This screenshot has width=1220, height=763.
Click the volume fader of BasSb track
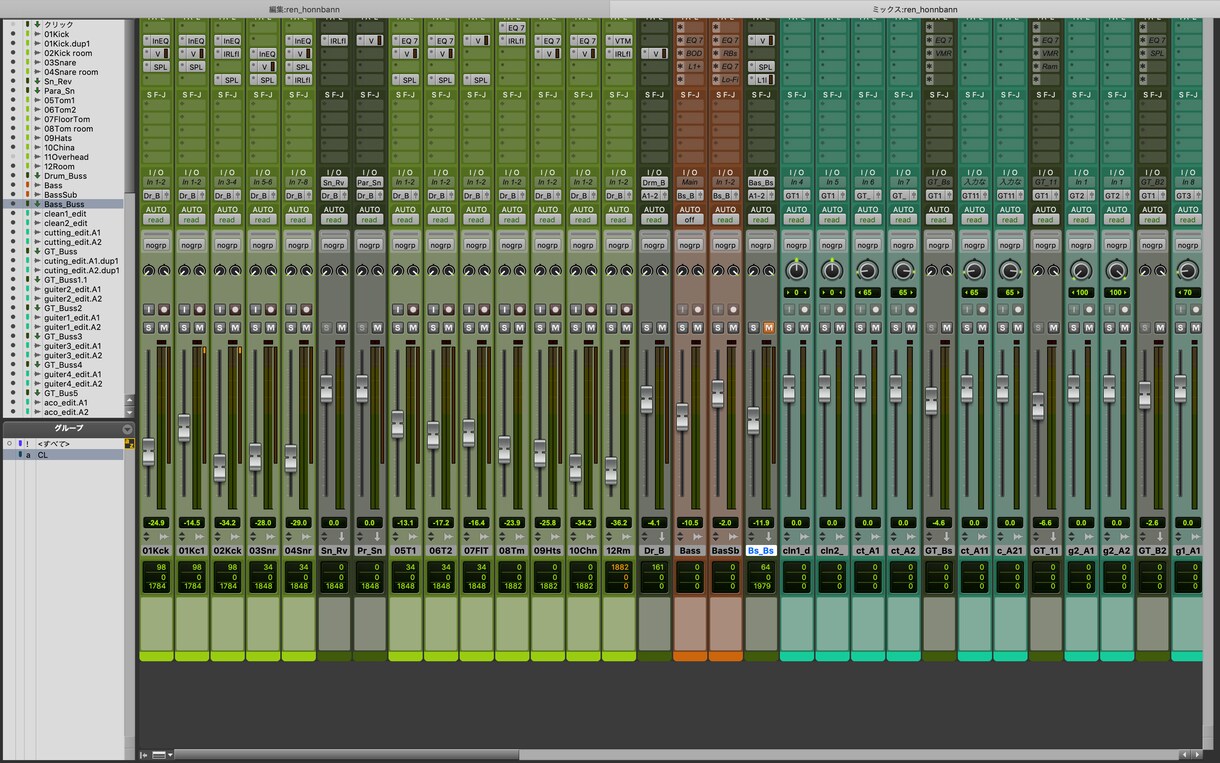click(x=717, y=393)
